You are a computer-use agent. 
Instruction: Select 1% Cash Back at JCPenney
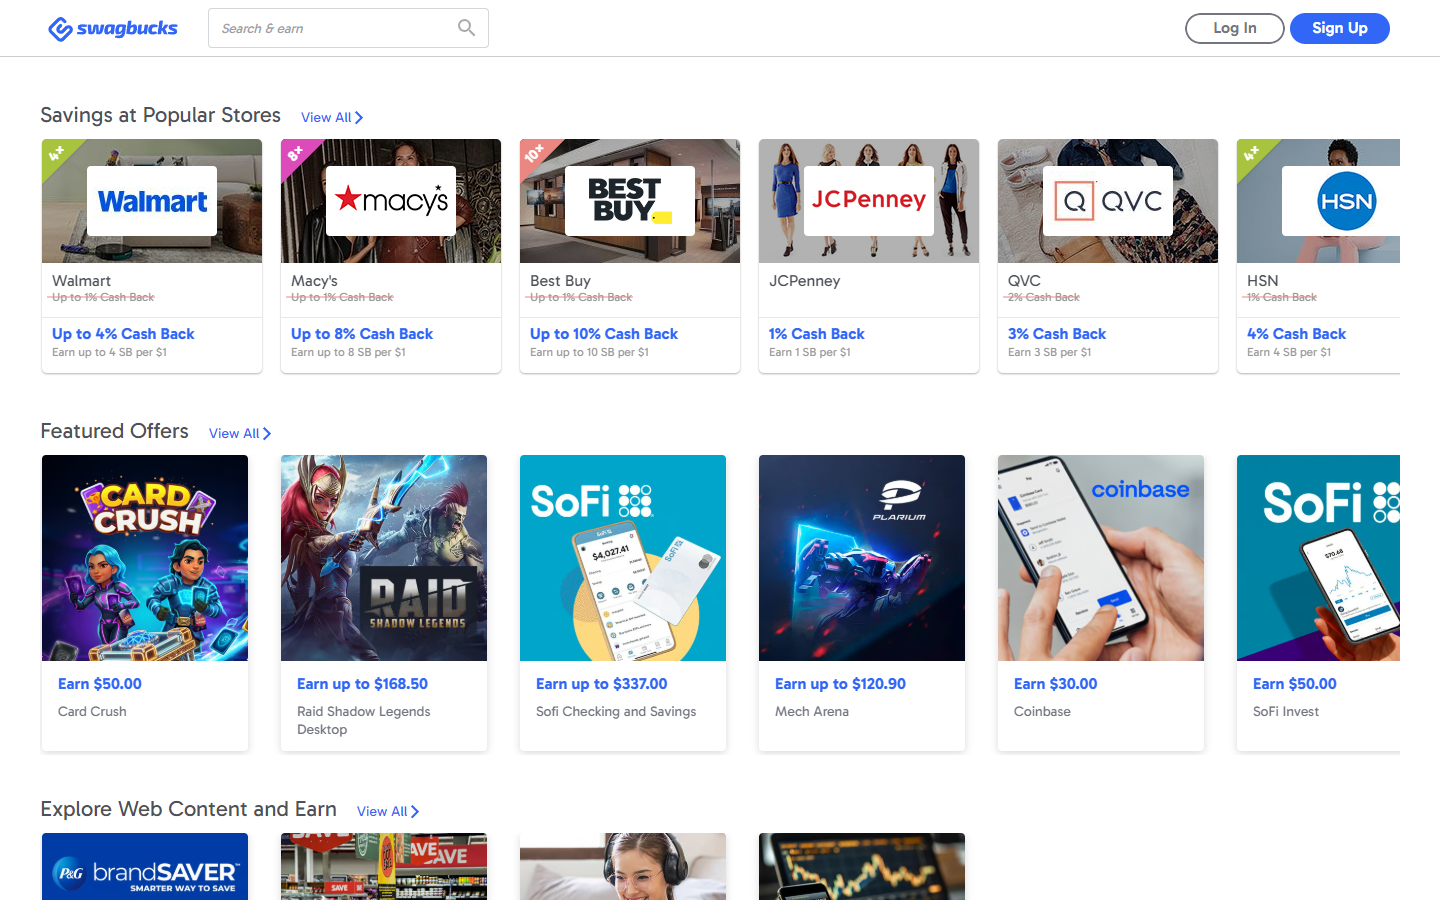pos(817,334)
